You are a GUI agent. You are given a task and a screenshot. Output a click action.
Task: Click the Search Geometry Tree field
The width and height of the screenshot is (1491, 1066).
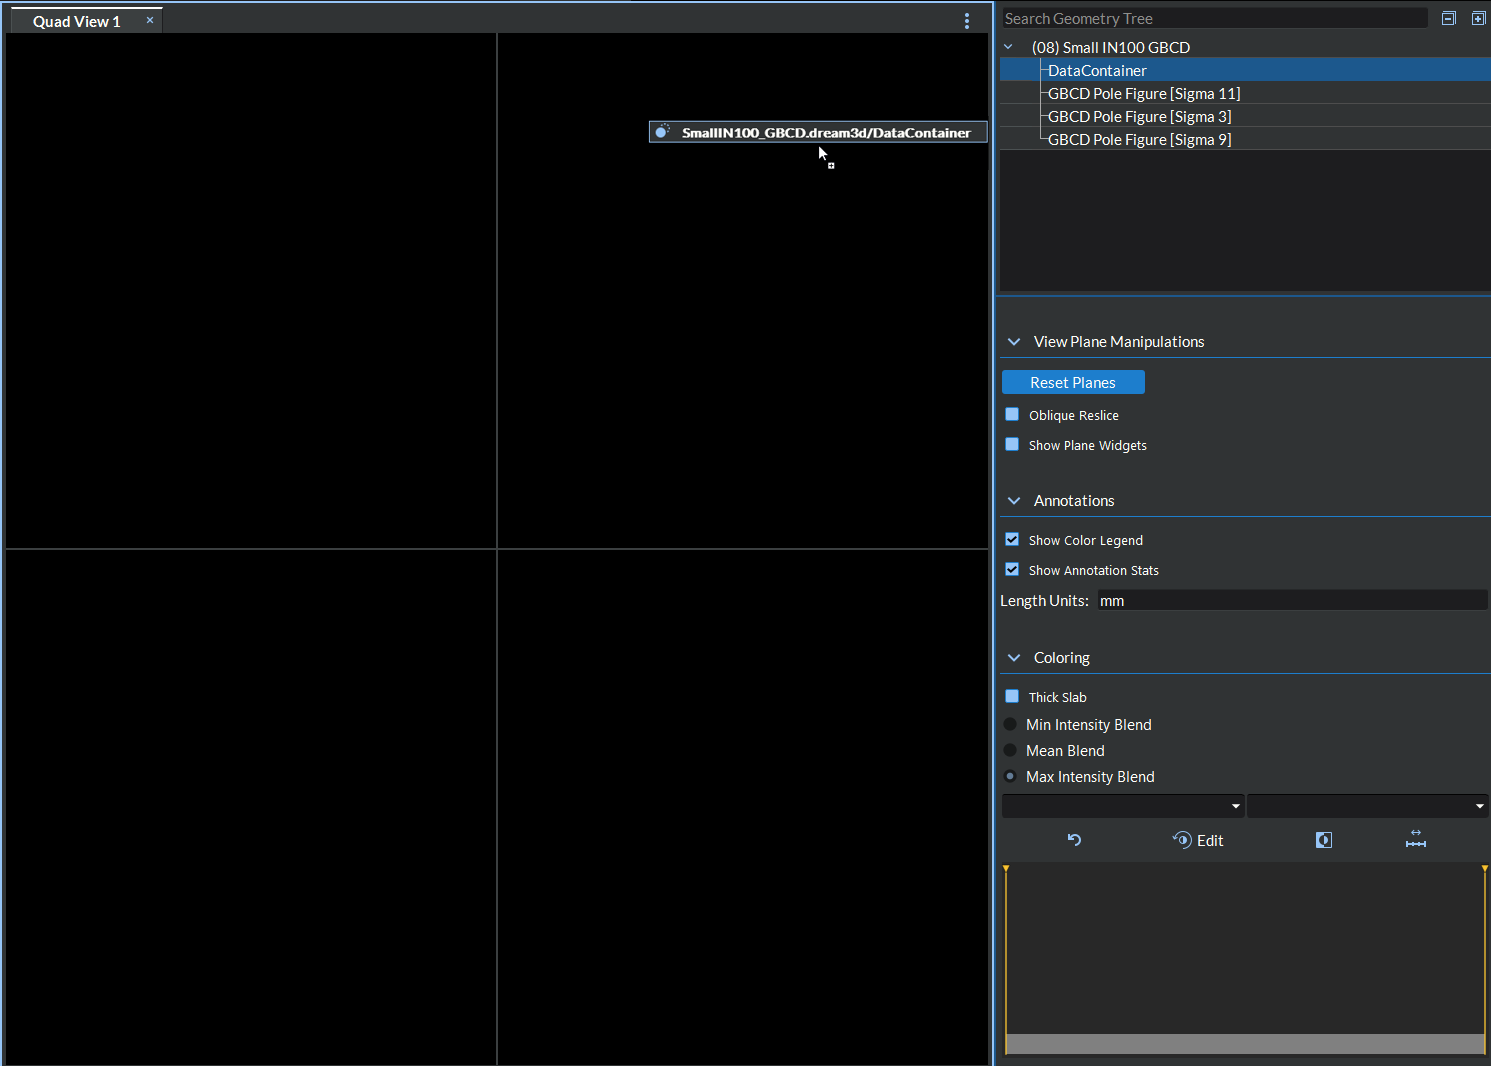(1215, 18)
